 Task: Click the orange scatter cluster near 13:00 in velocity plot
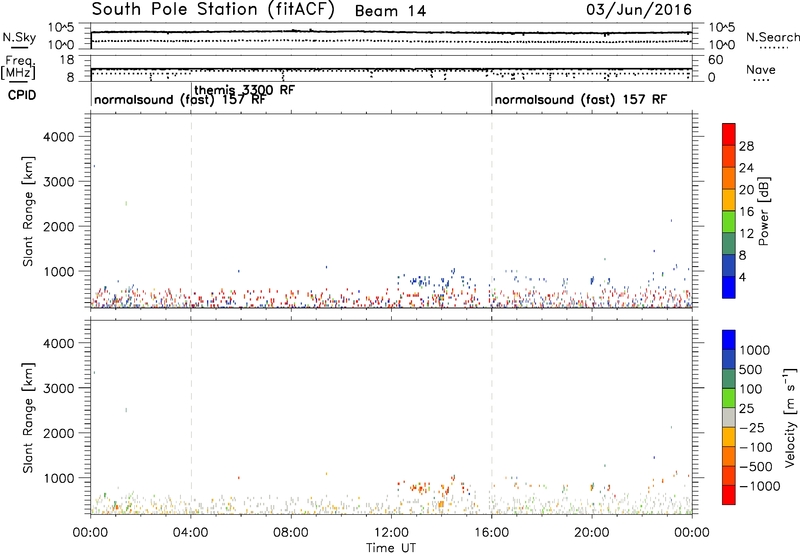click(419, 487)
